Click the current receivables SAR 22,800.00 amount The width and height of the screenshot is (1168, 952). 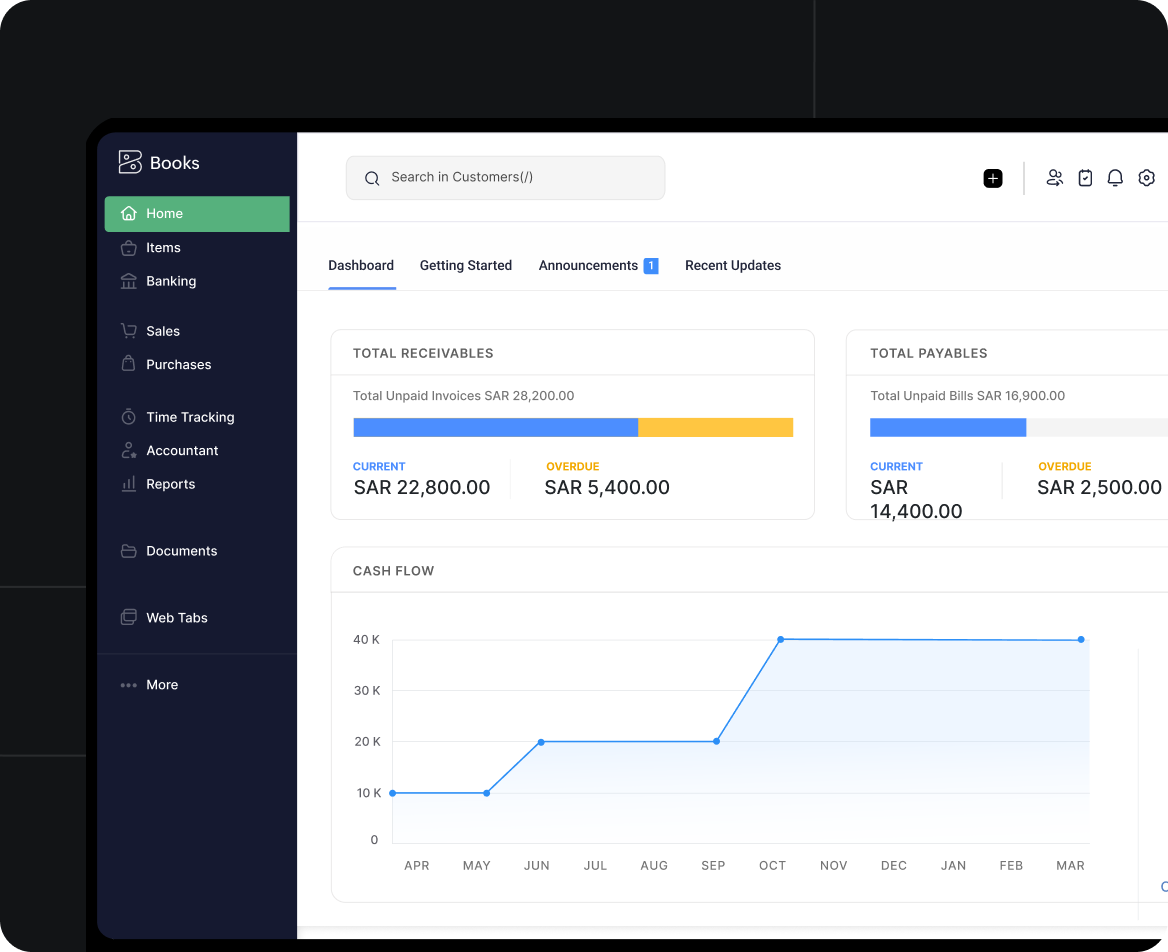tap(422, 488)
